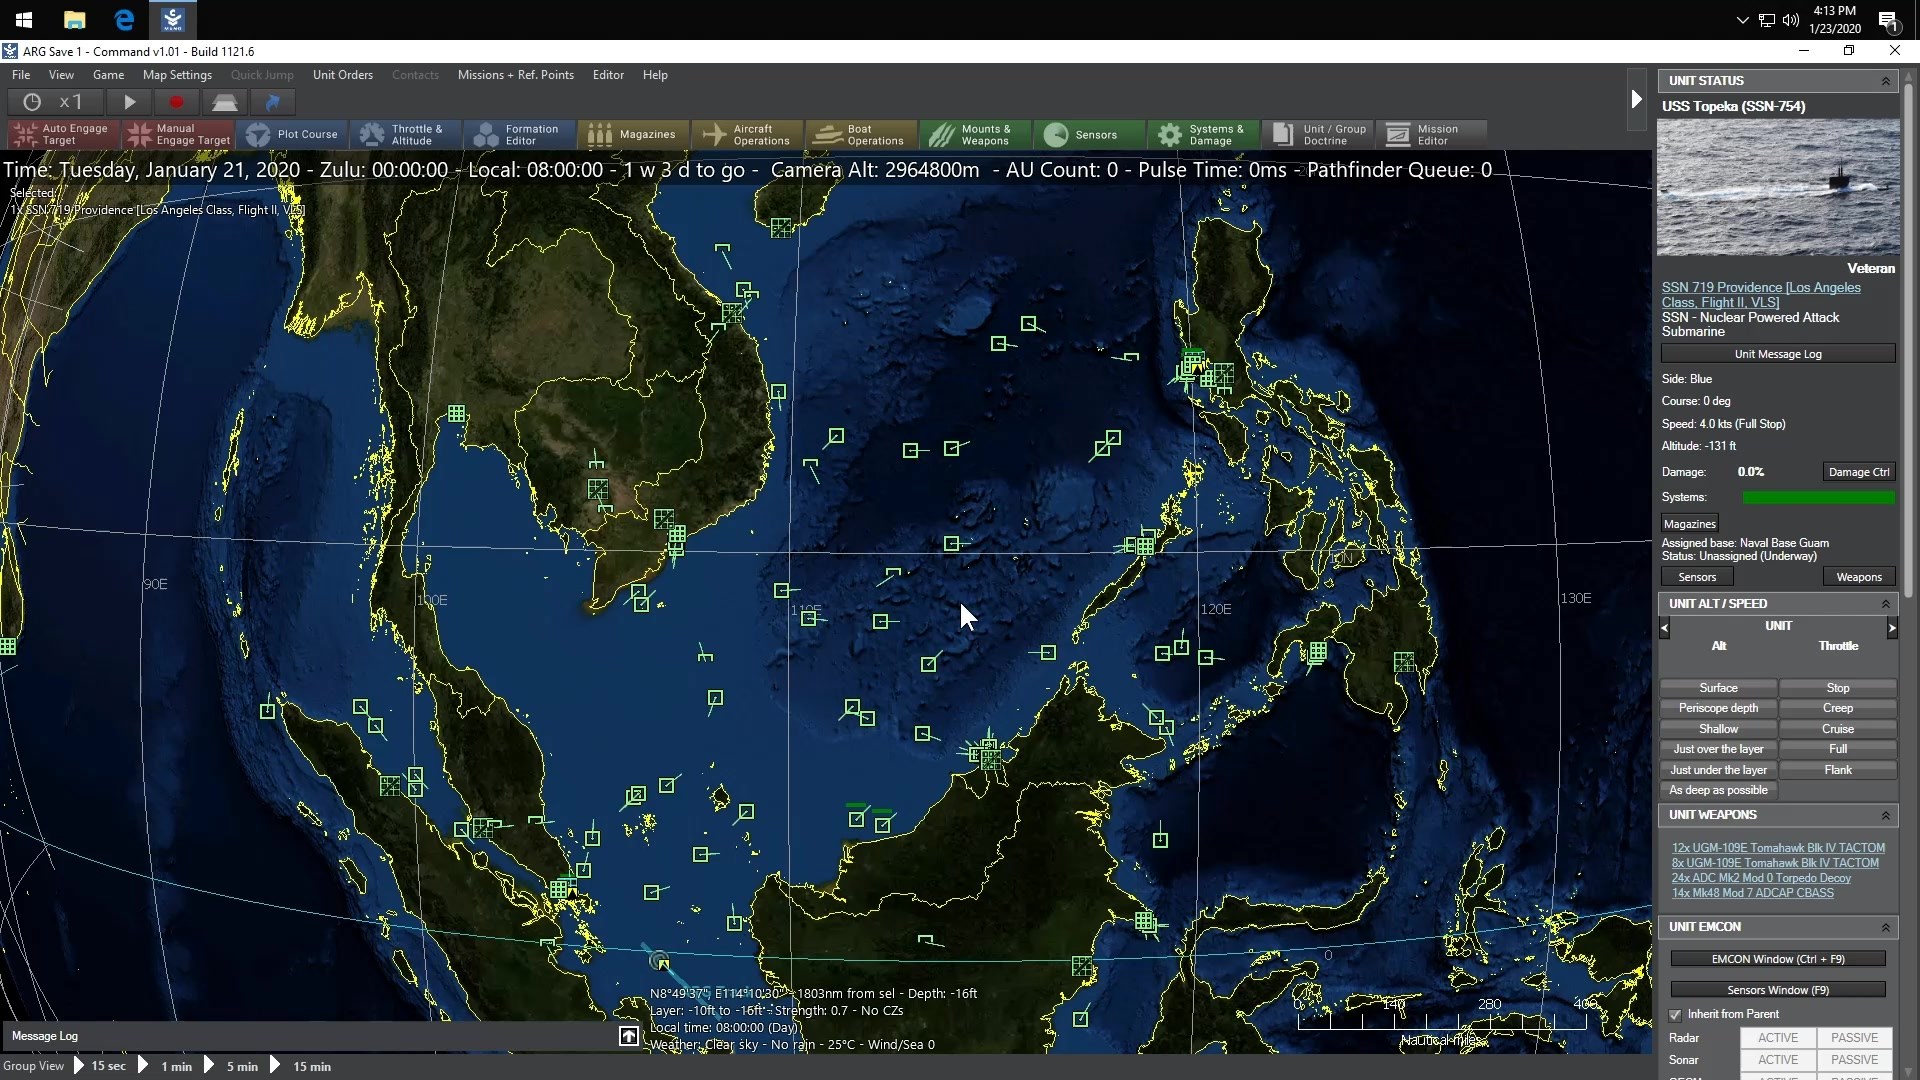The width and height of the screenshot is (1920, 1080).
Task: Open Sensors from the toolbar
Action: pyautogui.click(x=1088, y=134)
